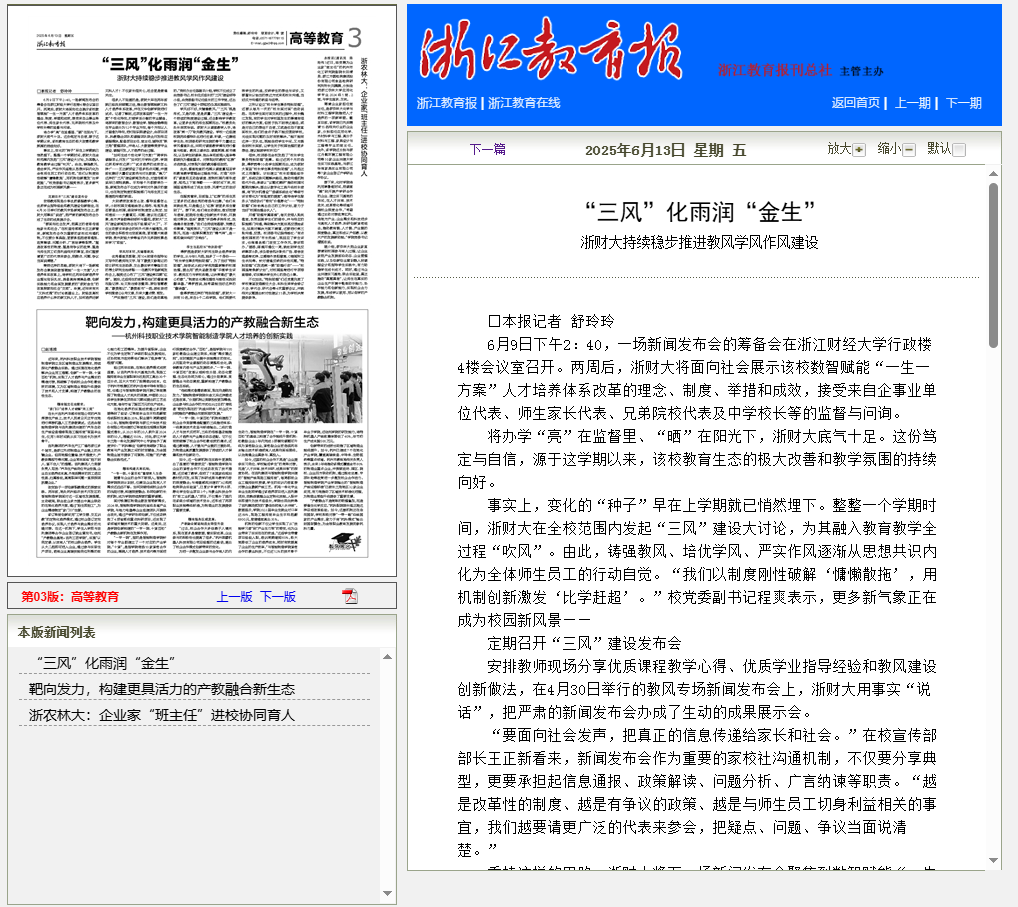Click the article pane scrollbar thumb
1018x907 pixels.
993,266
